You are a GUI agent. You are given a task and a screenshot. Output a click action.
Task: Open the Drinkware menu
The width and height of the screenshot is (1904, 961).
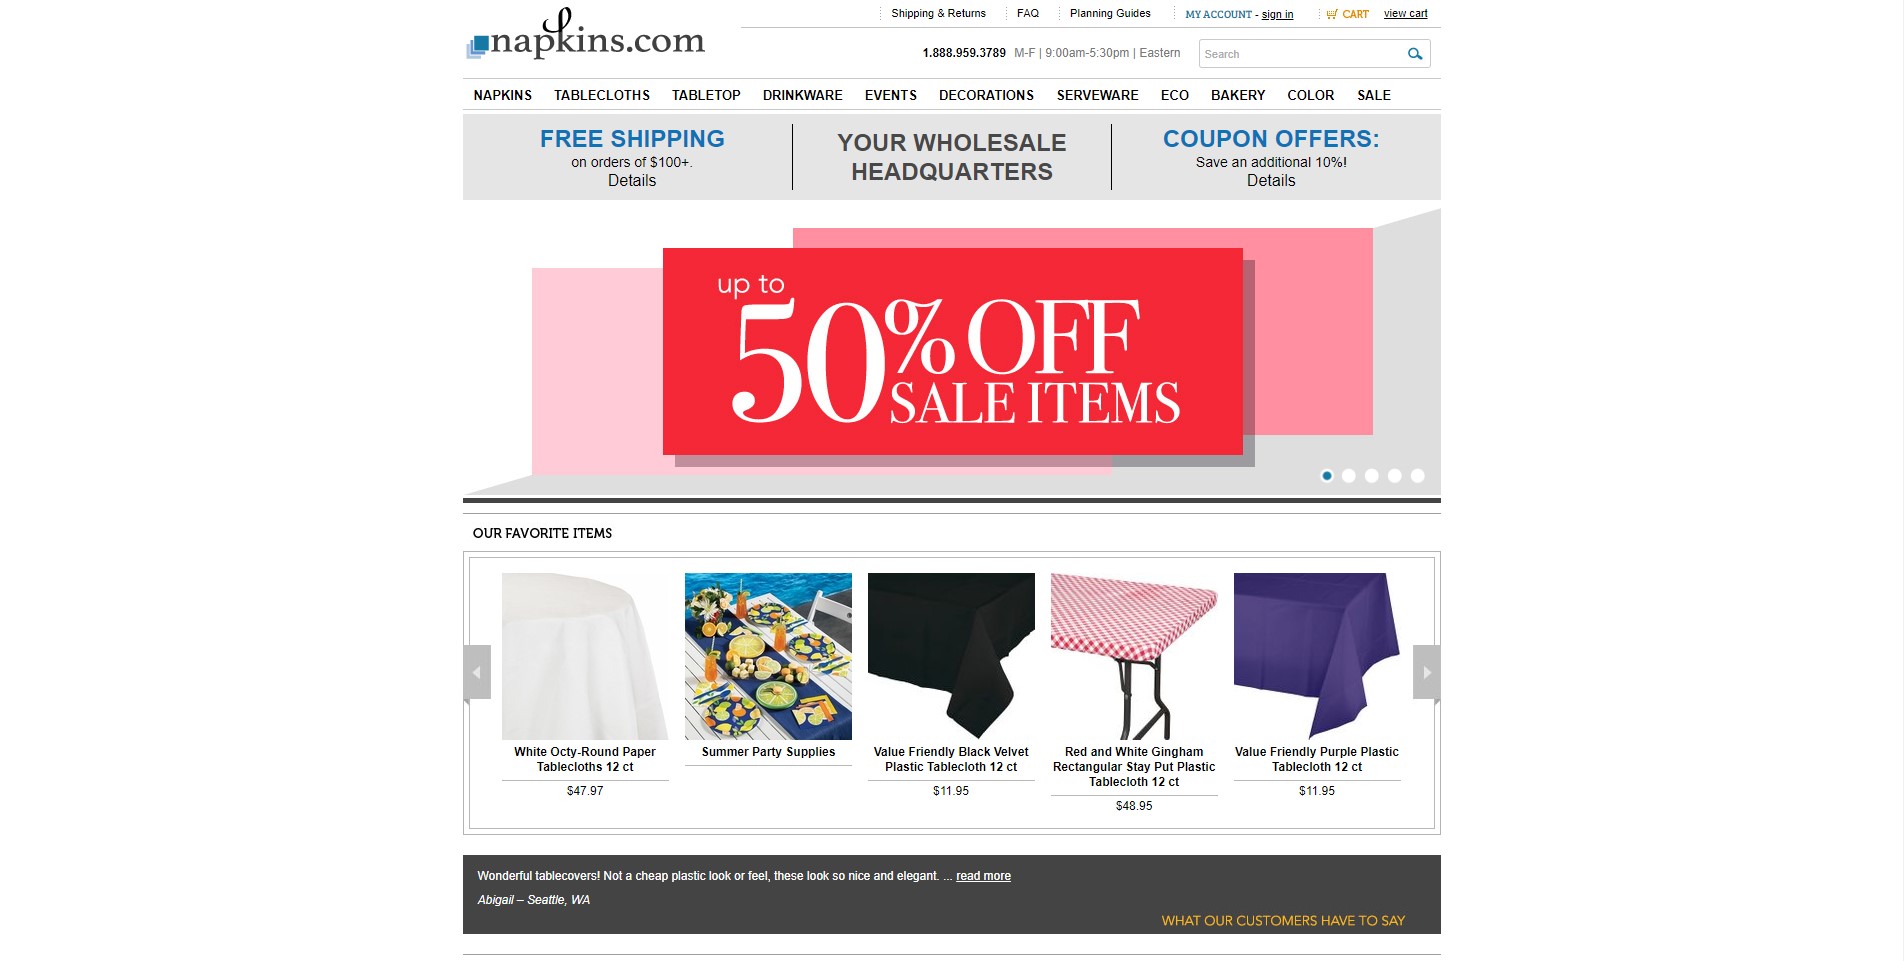coord(803,95)
